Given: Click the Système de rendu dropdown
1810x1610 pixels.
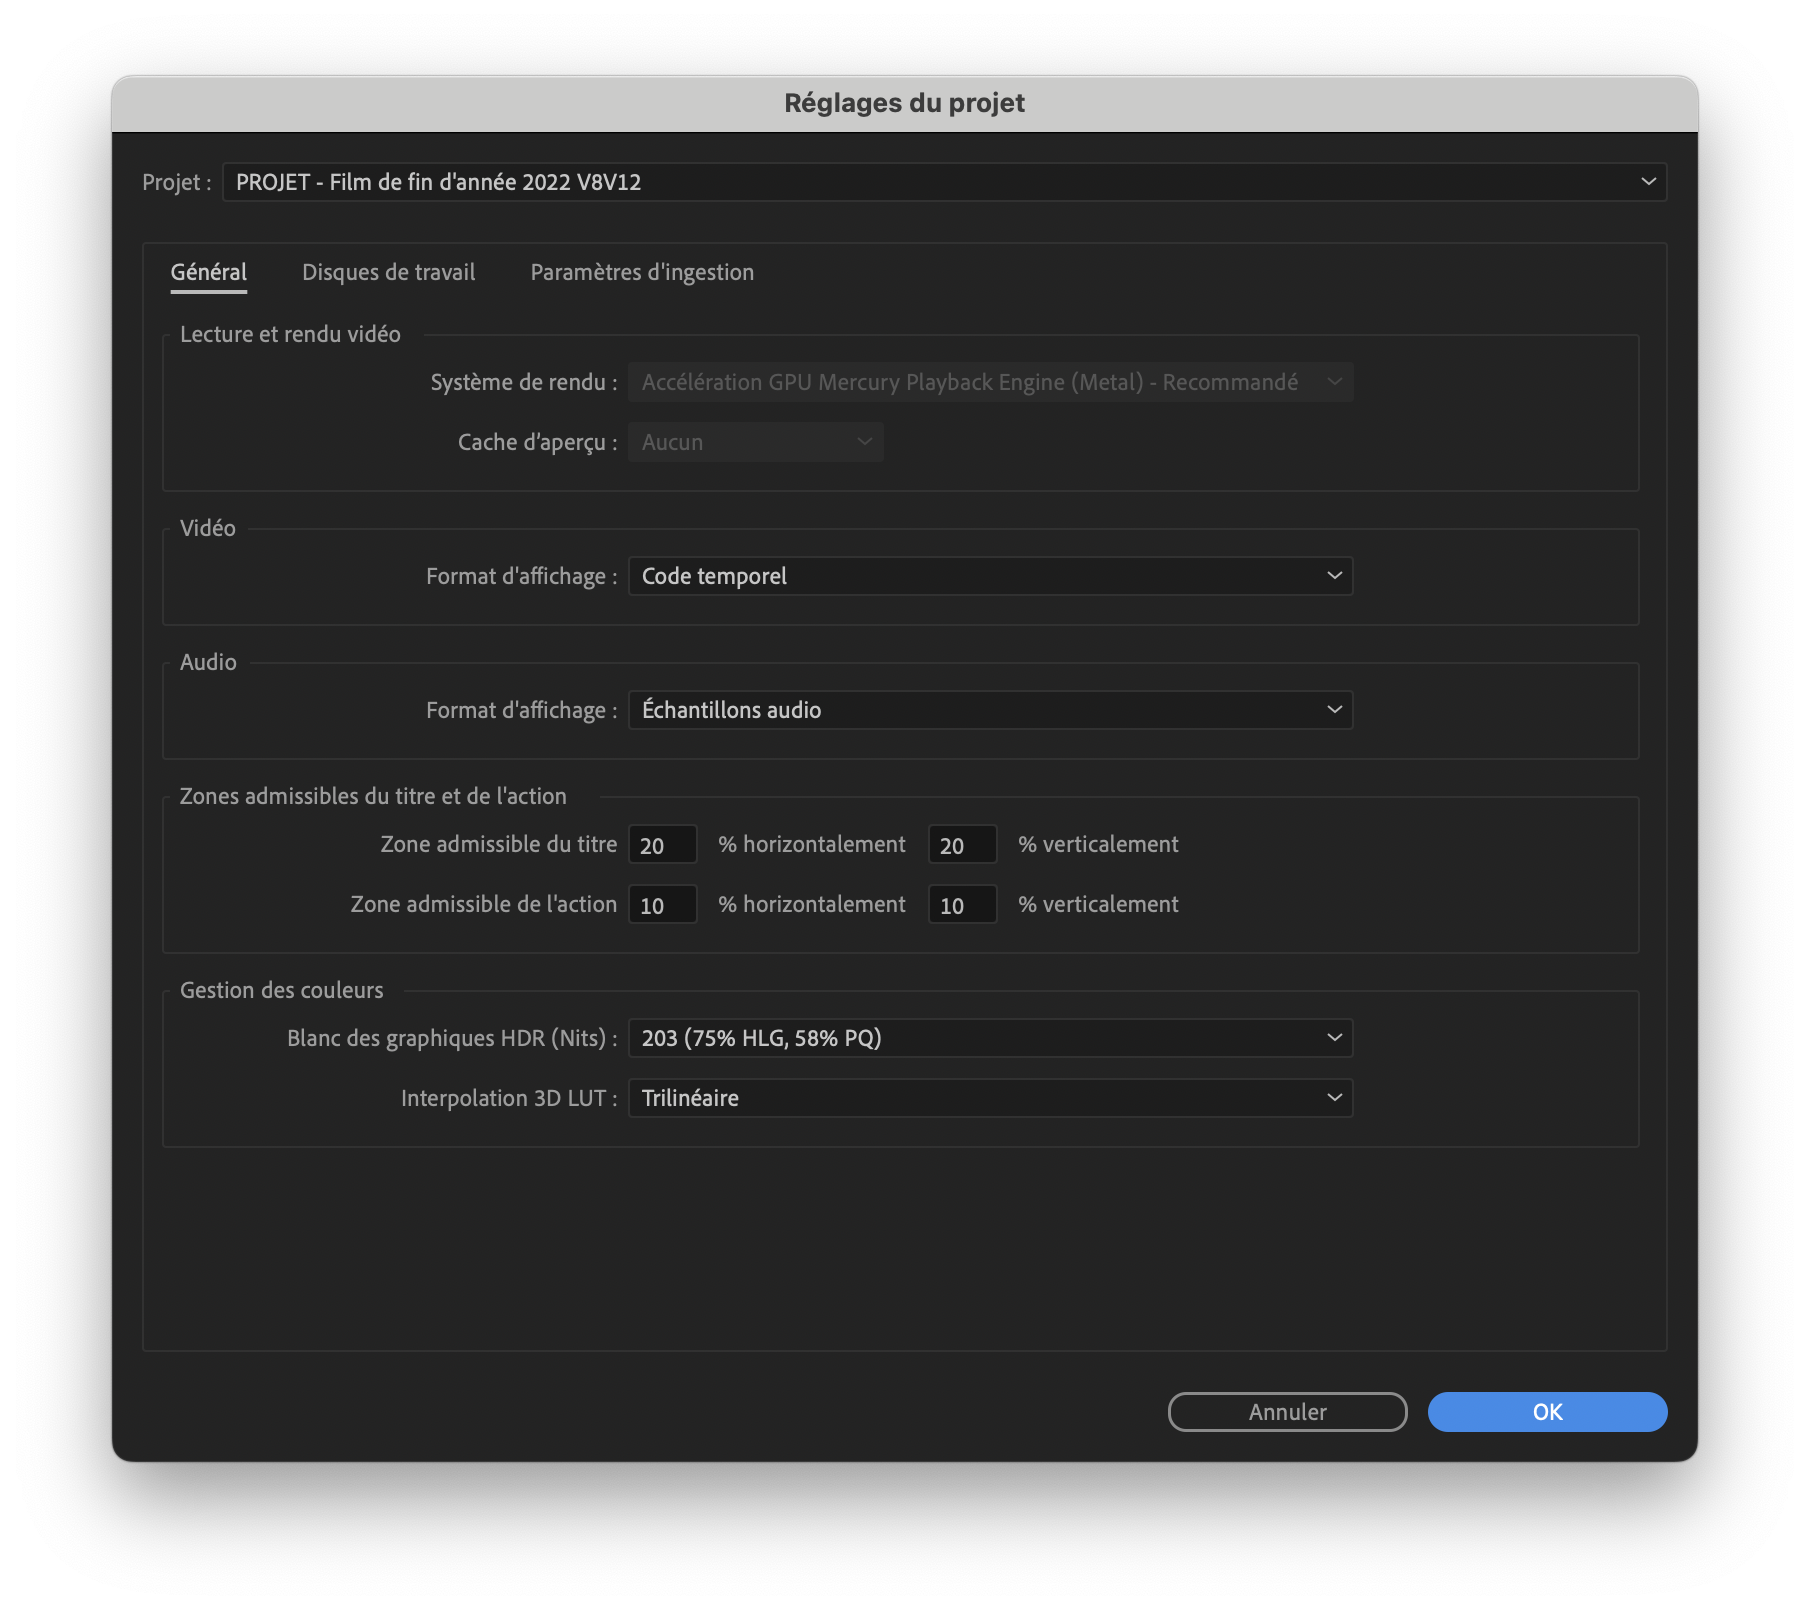Looking at the screenshot, I should point(990,381).
